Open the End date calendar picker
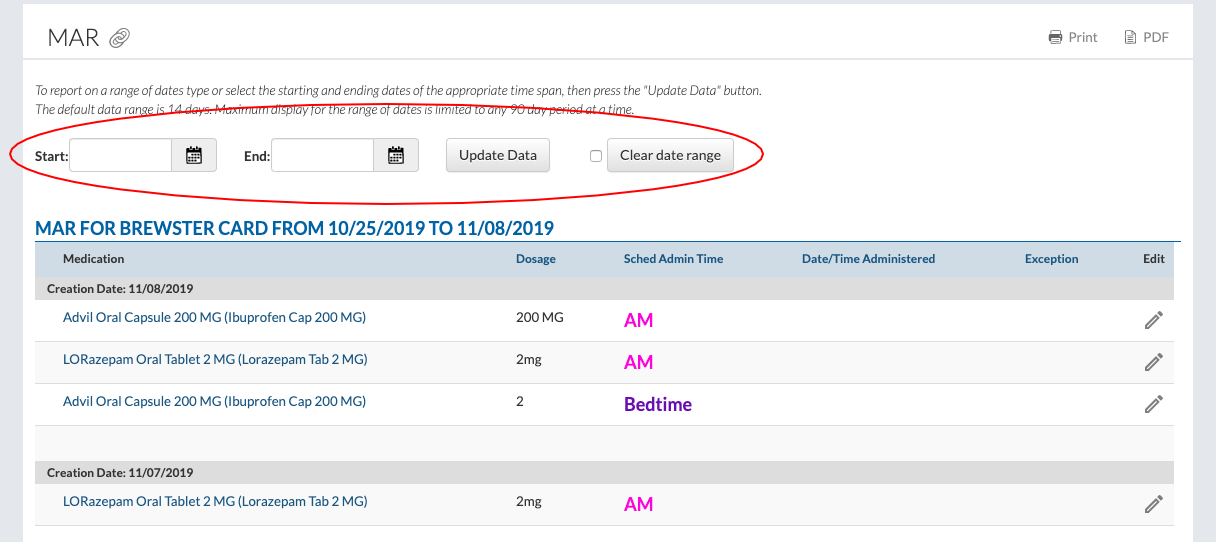The width and height of the screenshot is (1216, 542). [x=396, y=155]
